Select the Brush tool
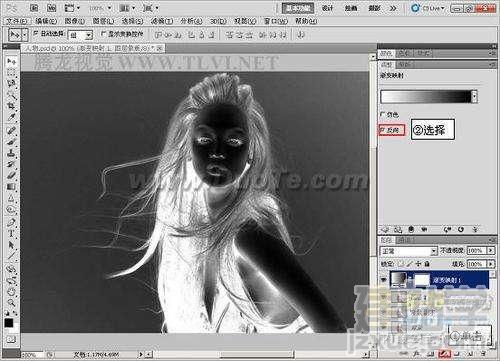 [x=11, y=142]
